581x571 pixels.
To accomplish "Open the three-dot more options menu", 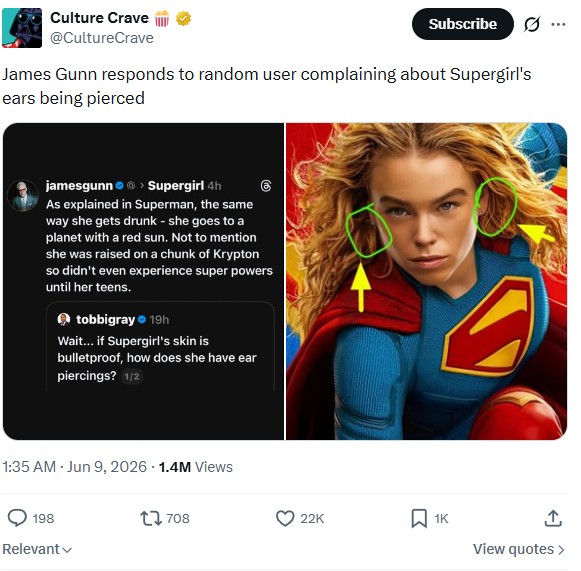I will [558, 24].
